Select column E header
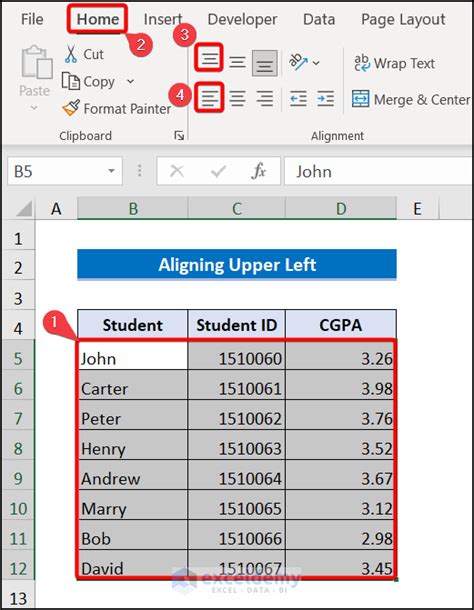The height and width of the screenshot is (610, 474). [x=418, y=209]
